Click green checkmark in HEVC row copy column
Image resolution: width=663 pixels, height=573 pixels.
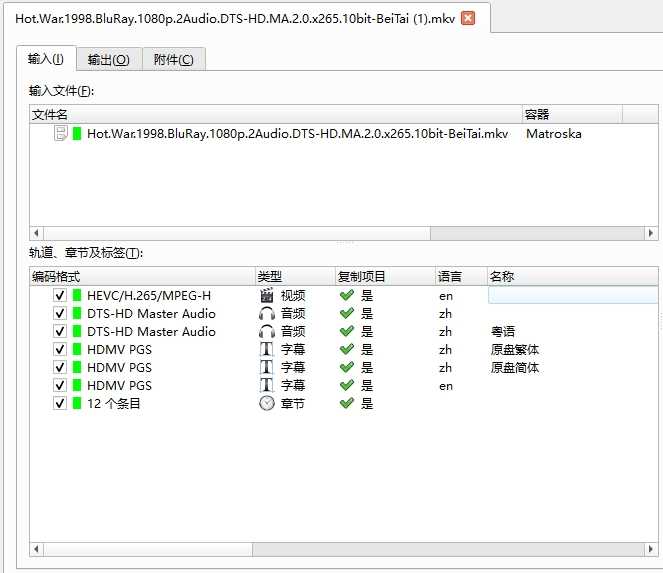347,296
